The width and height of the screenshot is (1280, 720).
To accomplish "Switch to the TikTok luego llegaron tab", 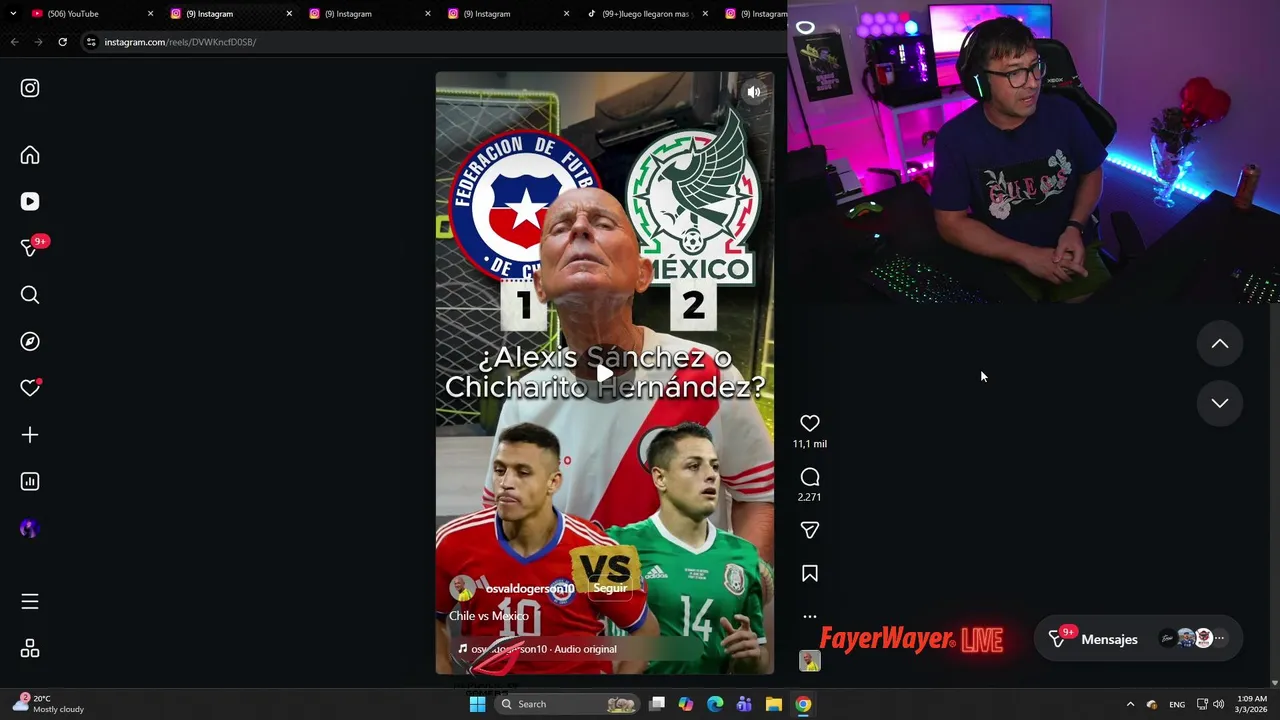I will click(647, 14).
